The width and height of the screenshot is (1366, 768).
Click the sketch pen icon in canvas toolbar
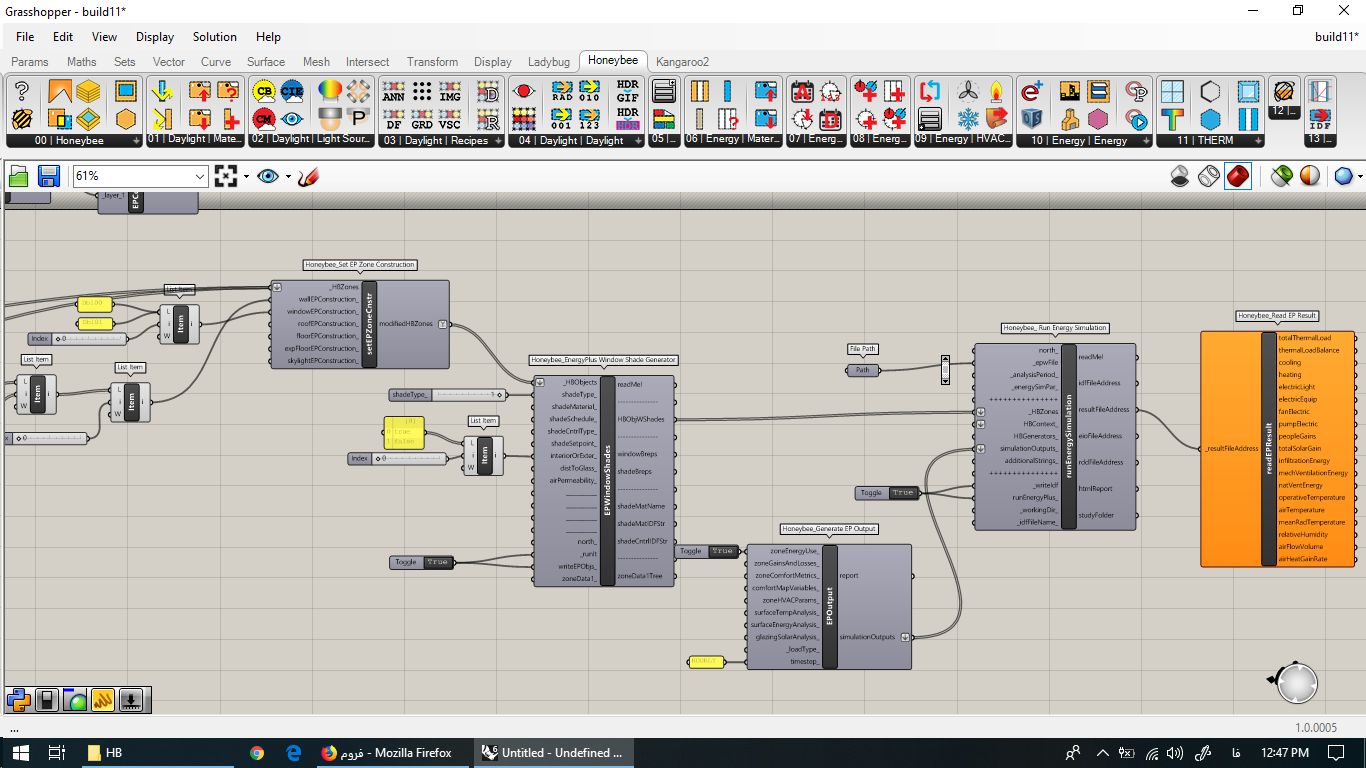308,176
